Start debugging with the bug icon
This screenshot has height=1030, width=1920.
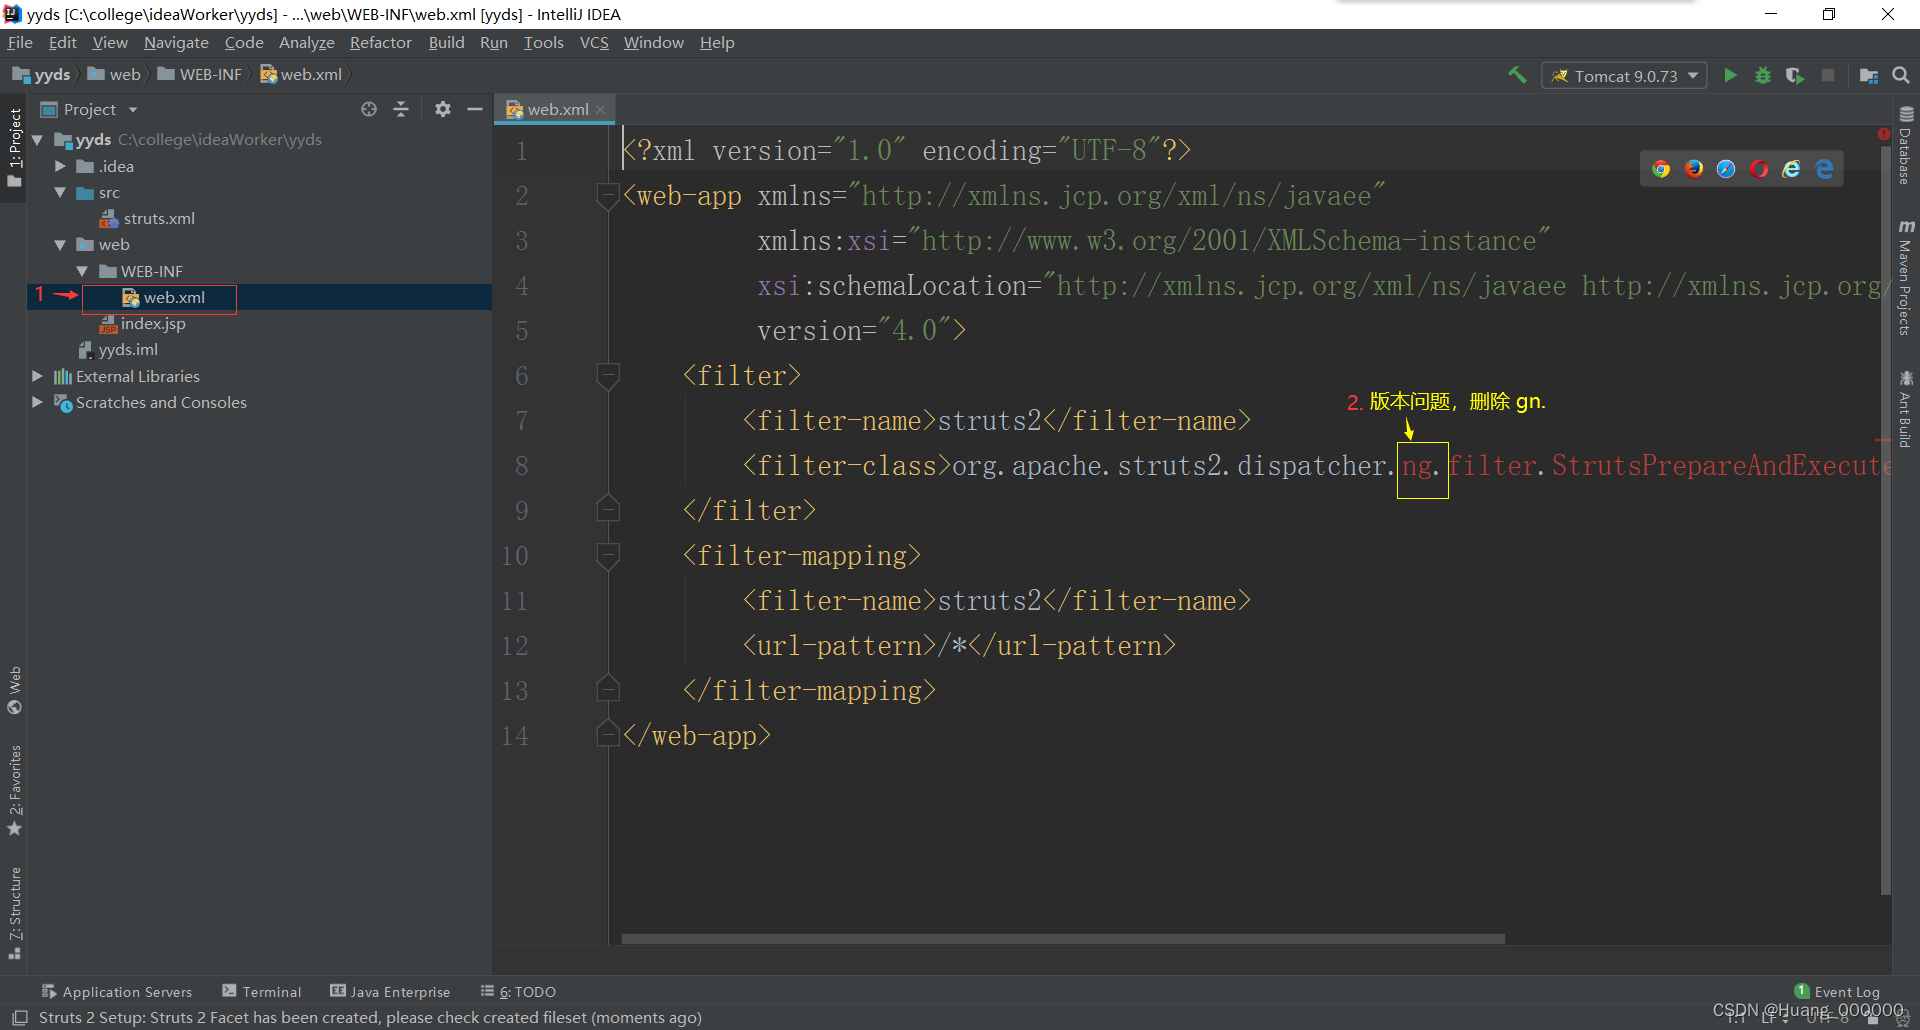(1763, 75)
